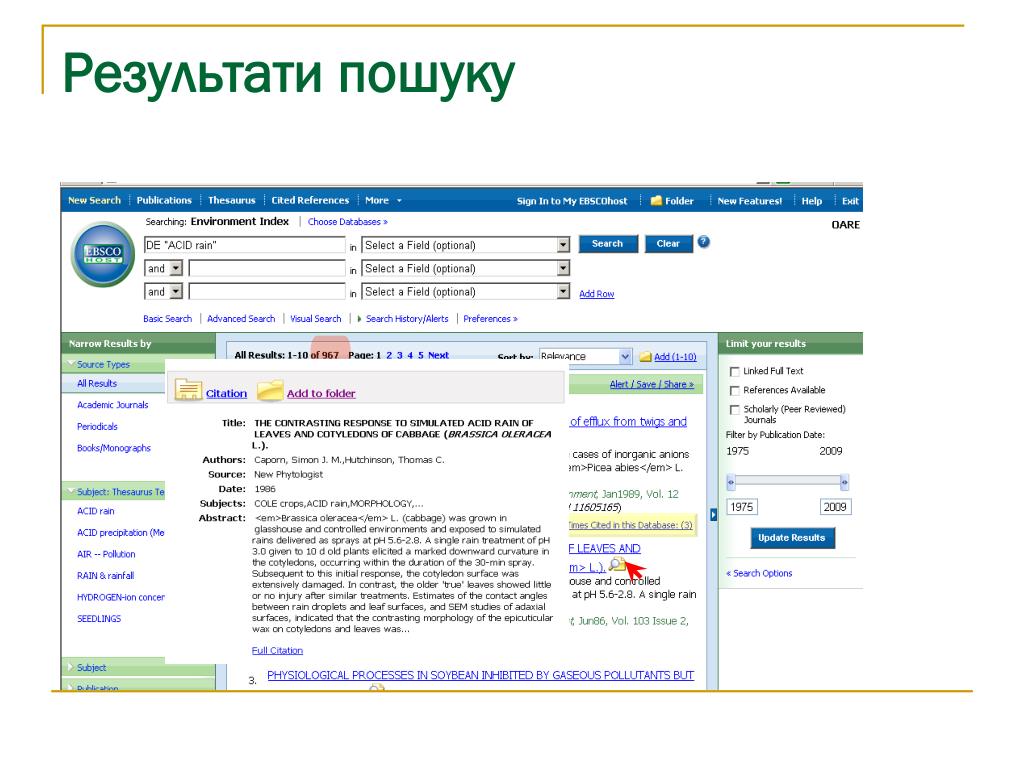Switch to Basic Search
1024x768 pixels.
pyautogui.click(x=167, y=319)
